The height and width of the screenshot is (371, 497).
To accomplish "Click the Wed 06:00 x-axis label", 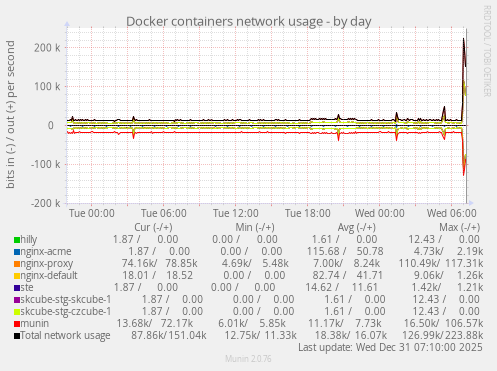I will click(452, 213).
